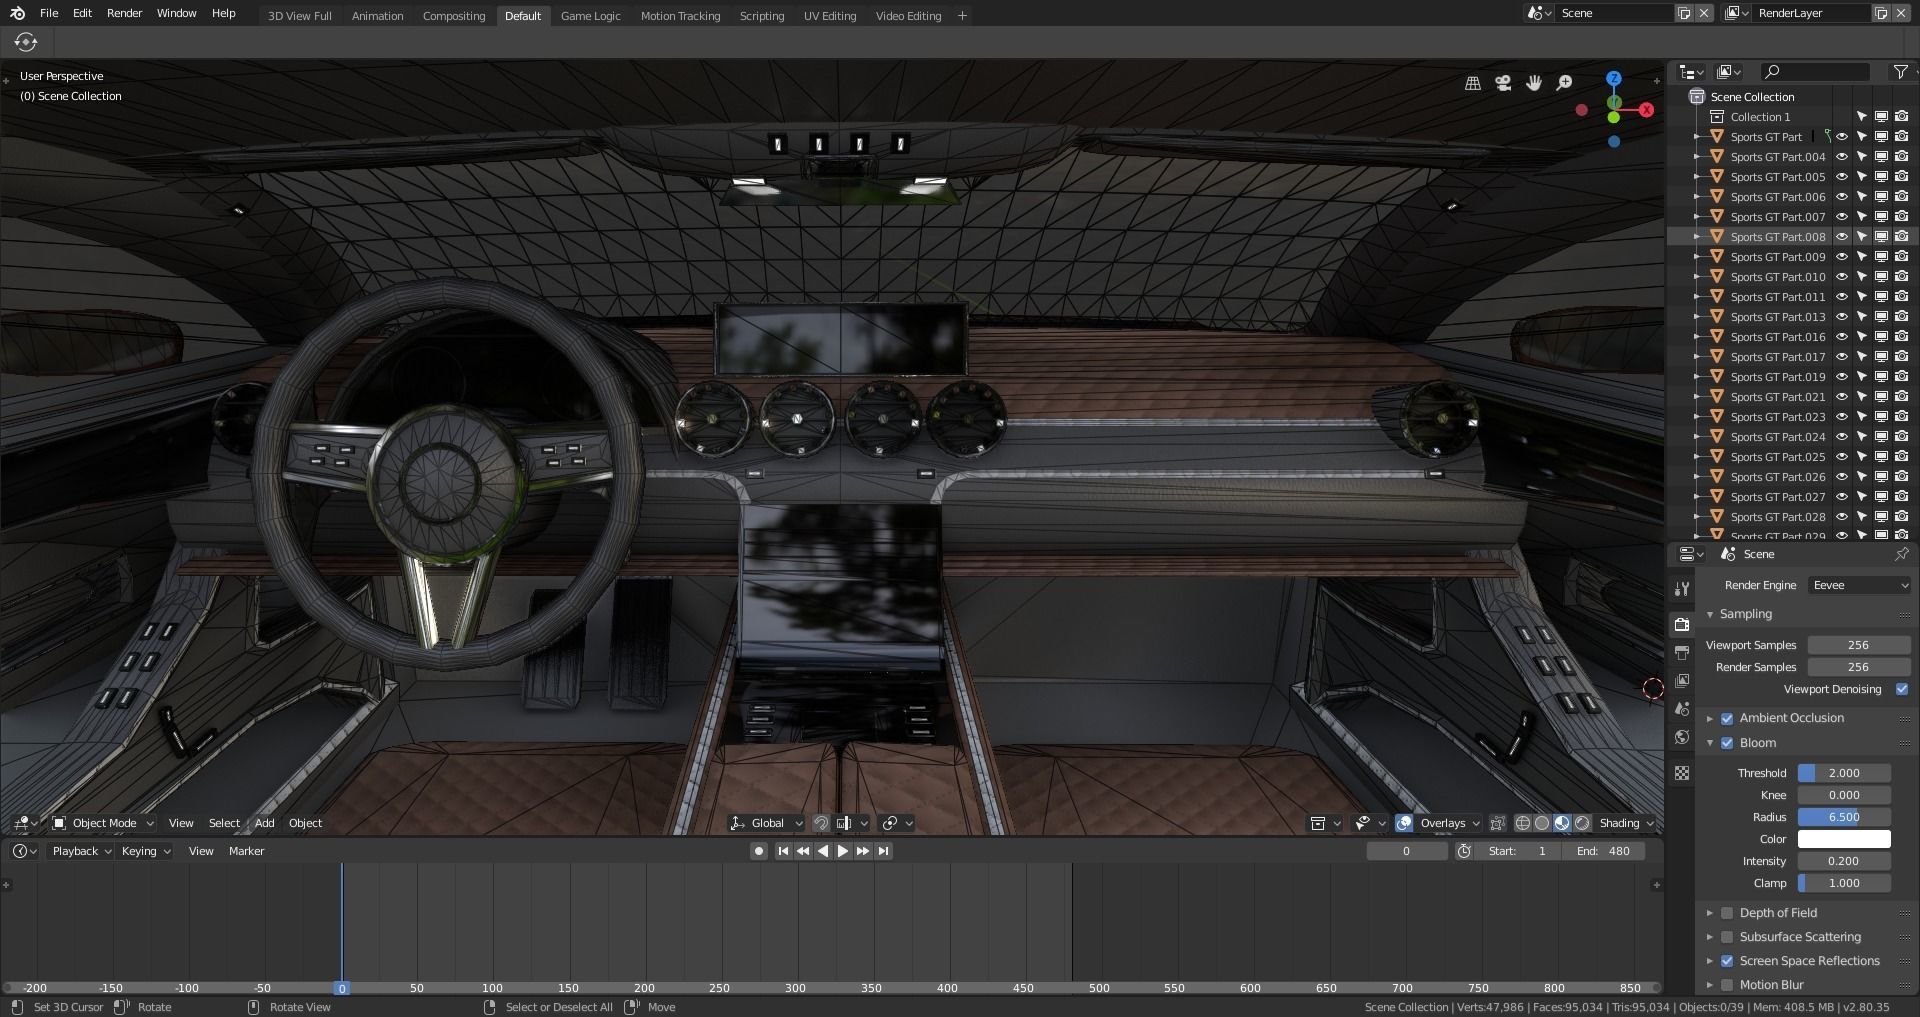Open the Playback dropdown
This screenshot has width=1920, height=1017.
pos(81,851)
